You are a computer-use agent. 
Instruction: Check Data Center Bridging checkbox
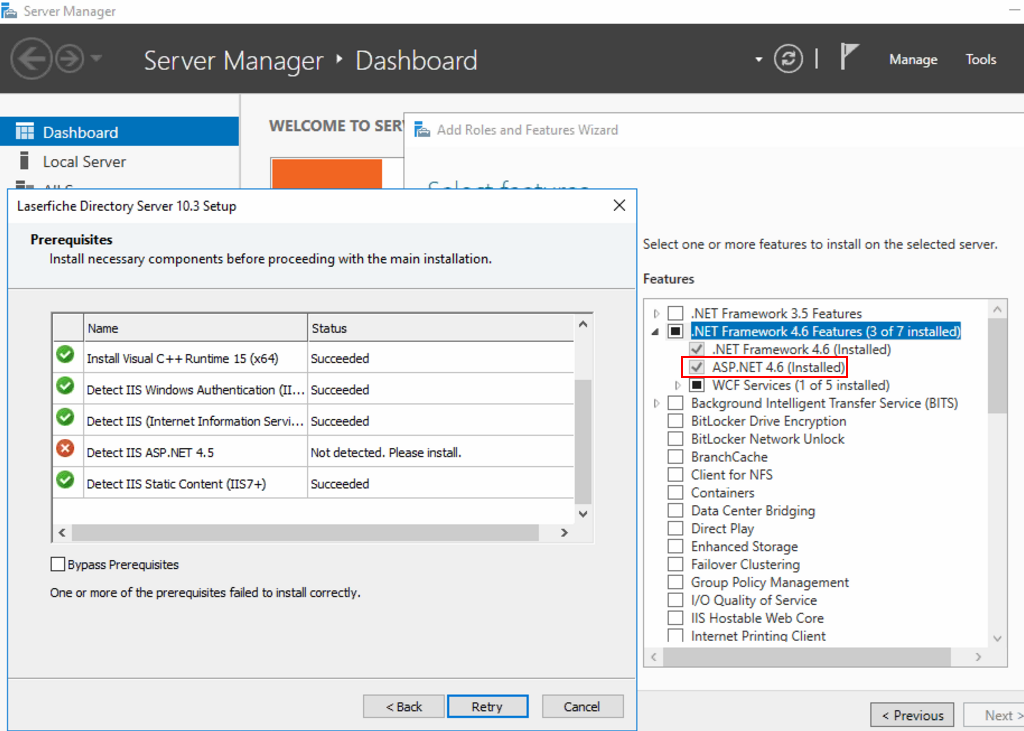[x=675, y=510]
